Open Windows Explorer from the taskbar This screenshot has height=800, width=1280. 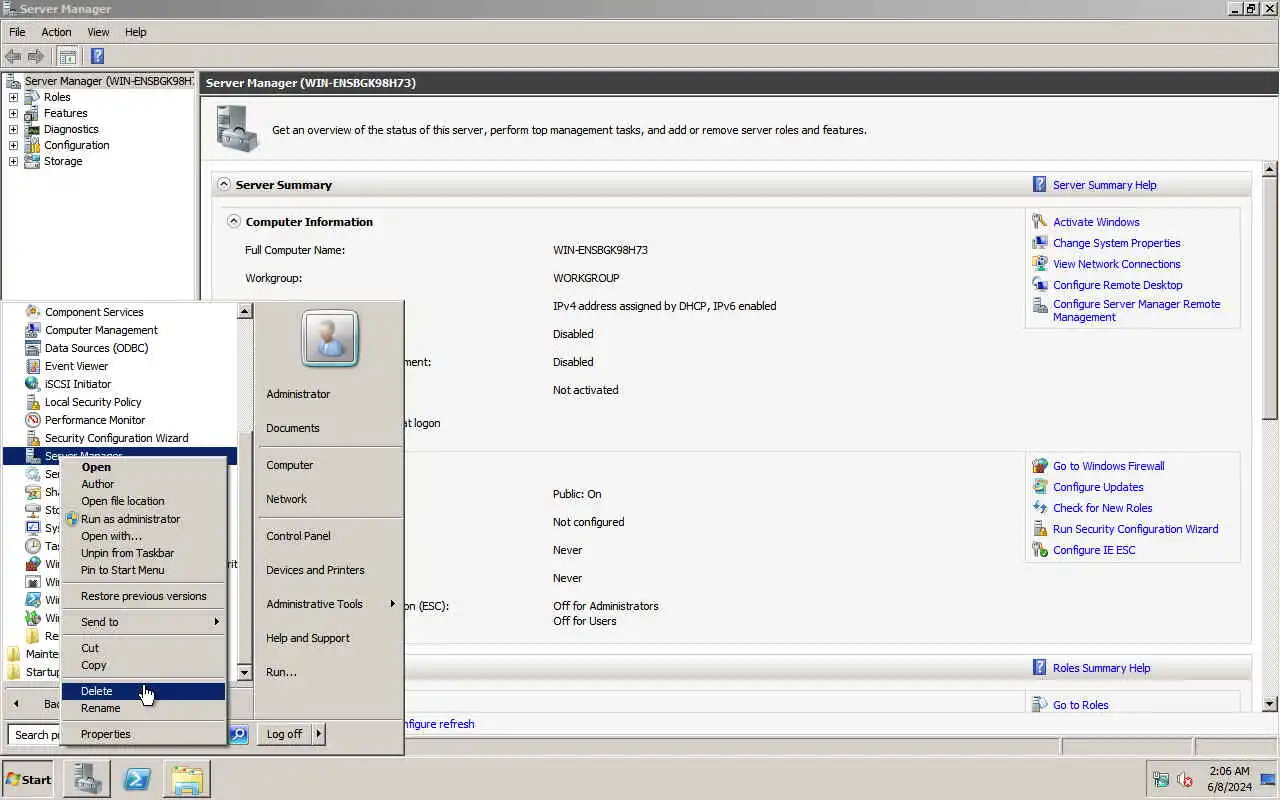coord(187,779)
